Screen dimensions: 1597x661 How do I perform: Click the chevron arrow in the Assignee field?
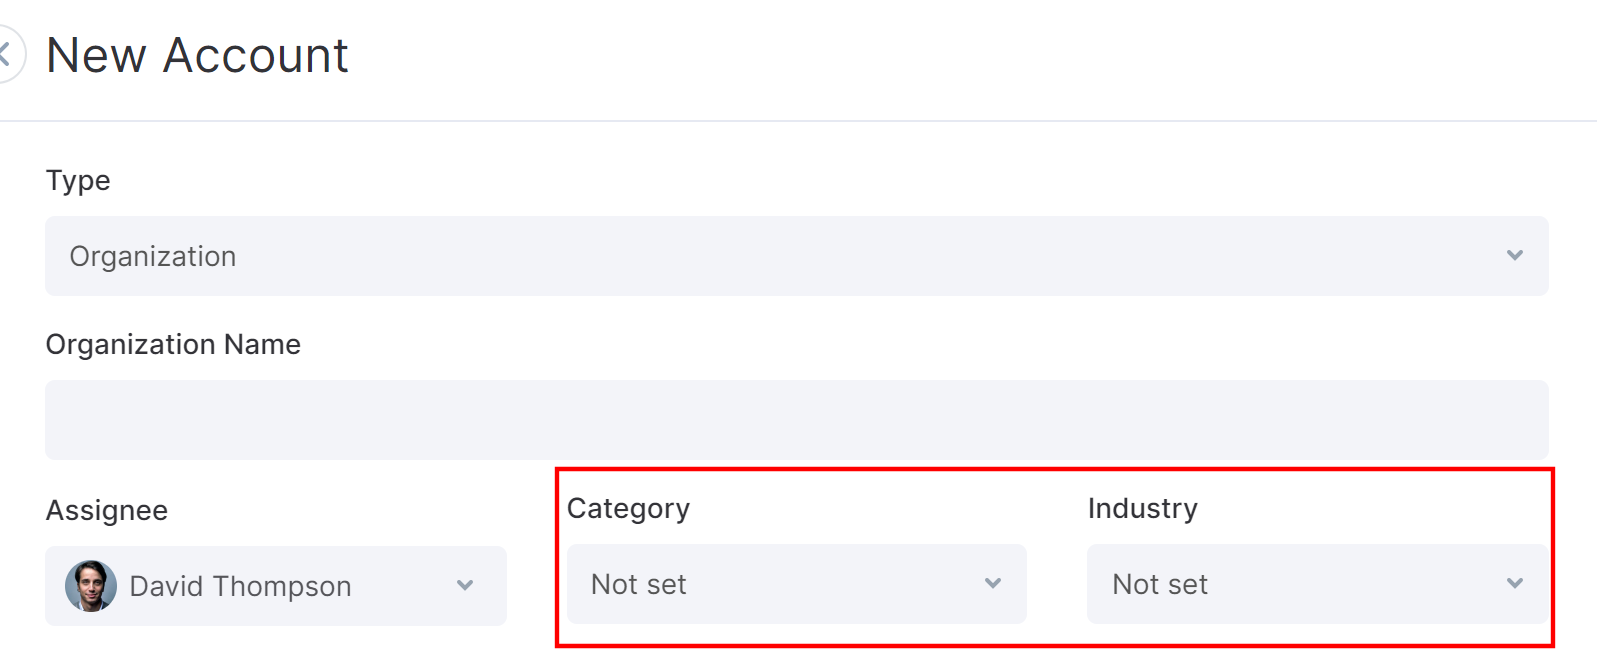465,585
